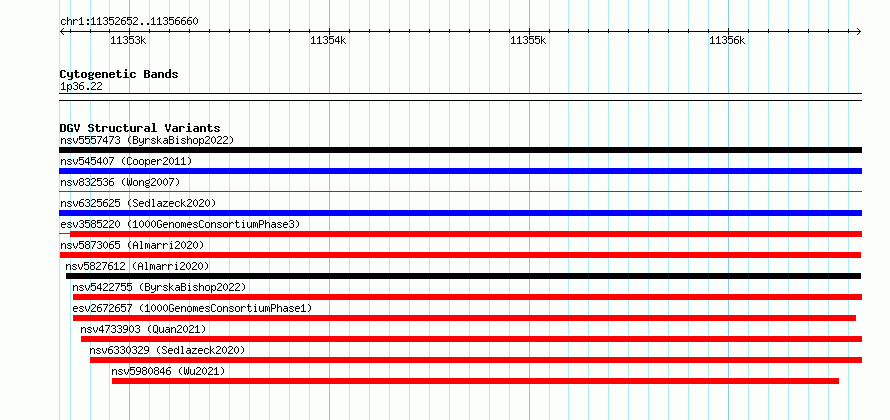Select the black nsv5557473 variant bar
This screenshot has width=890, height=420.
point(460,150)
